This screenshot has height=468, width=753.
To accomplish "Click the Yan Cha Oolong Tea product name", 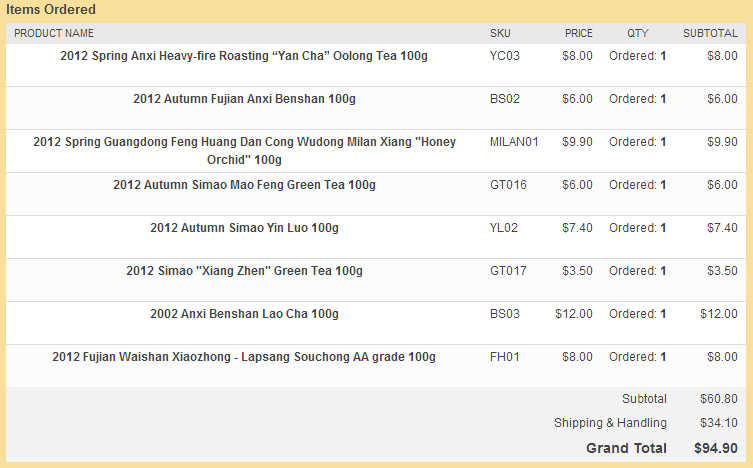I will (244, 56).
